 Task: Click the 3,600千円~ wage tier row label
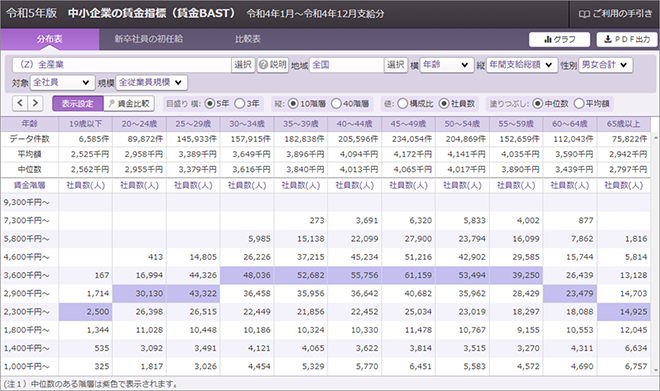coord(30,275)
